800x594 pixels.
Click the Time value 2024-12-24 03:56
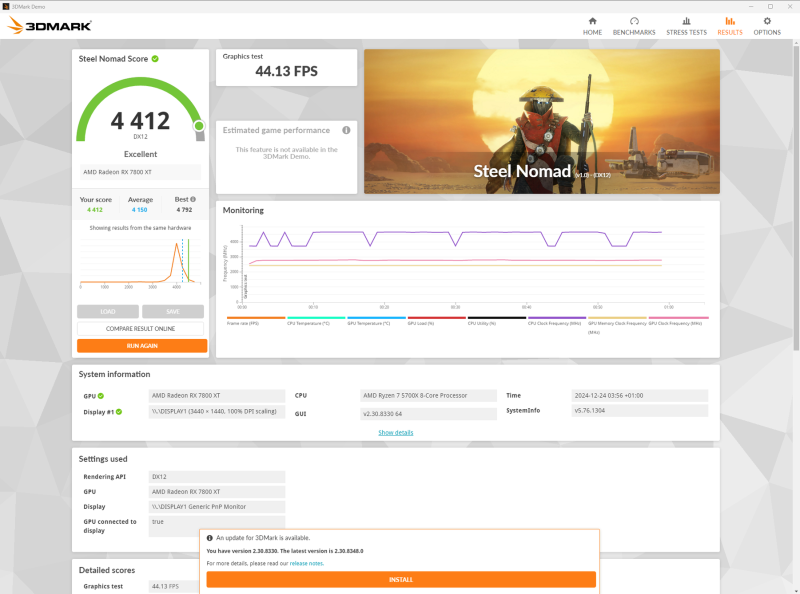tap(639, 395)
